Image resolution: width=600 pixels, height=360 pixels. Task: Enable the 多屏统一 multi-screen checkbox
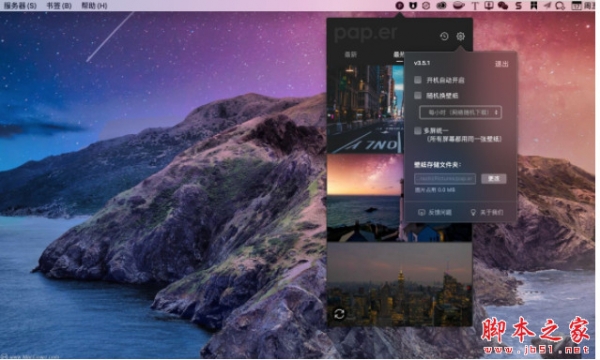coord(418,130)
